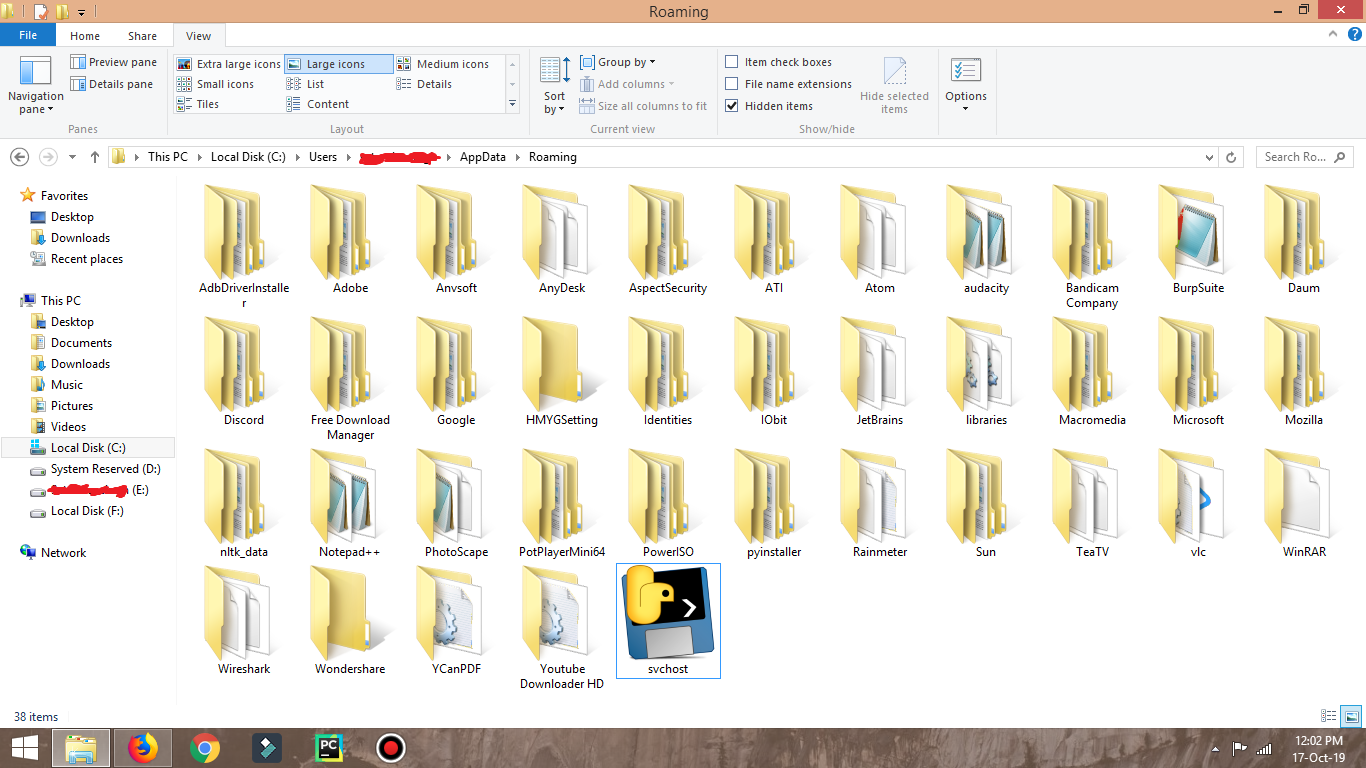Open the WinRAR folder

click(1304, 504)
